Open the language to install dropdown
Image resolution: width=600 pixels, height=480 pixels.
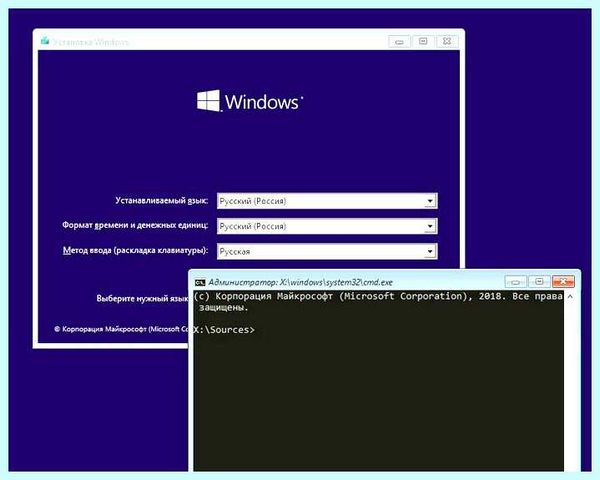point(327,201)
